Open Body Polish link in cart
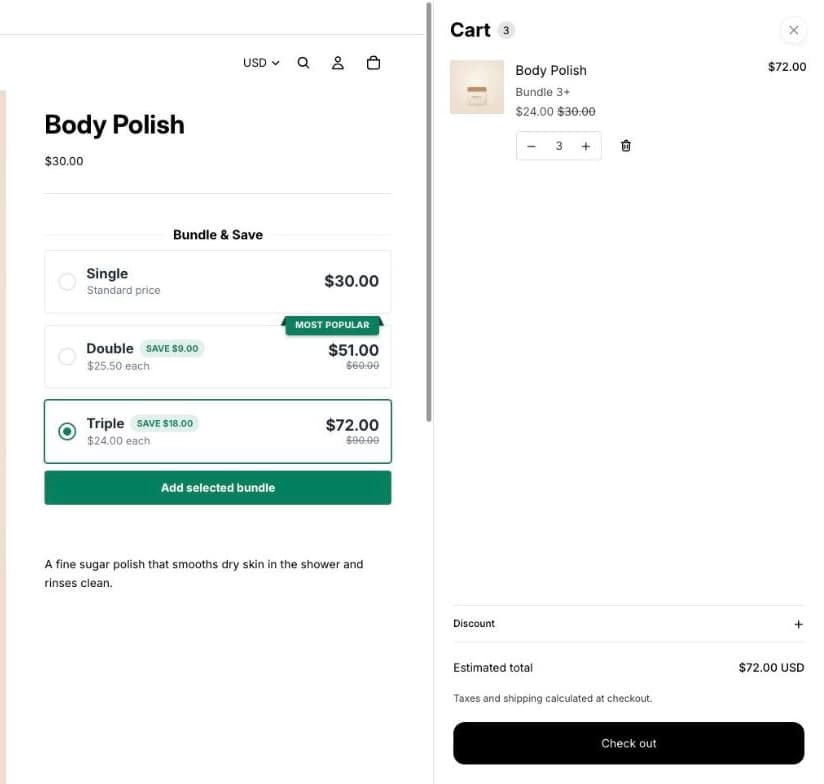Image resolution: width=824 pixels, height=784 pixels. pos(551,70)
